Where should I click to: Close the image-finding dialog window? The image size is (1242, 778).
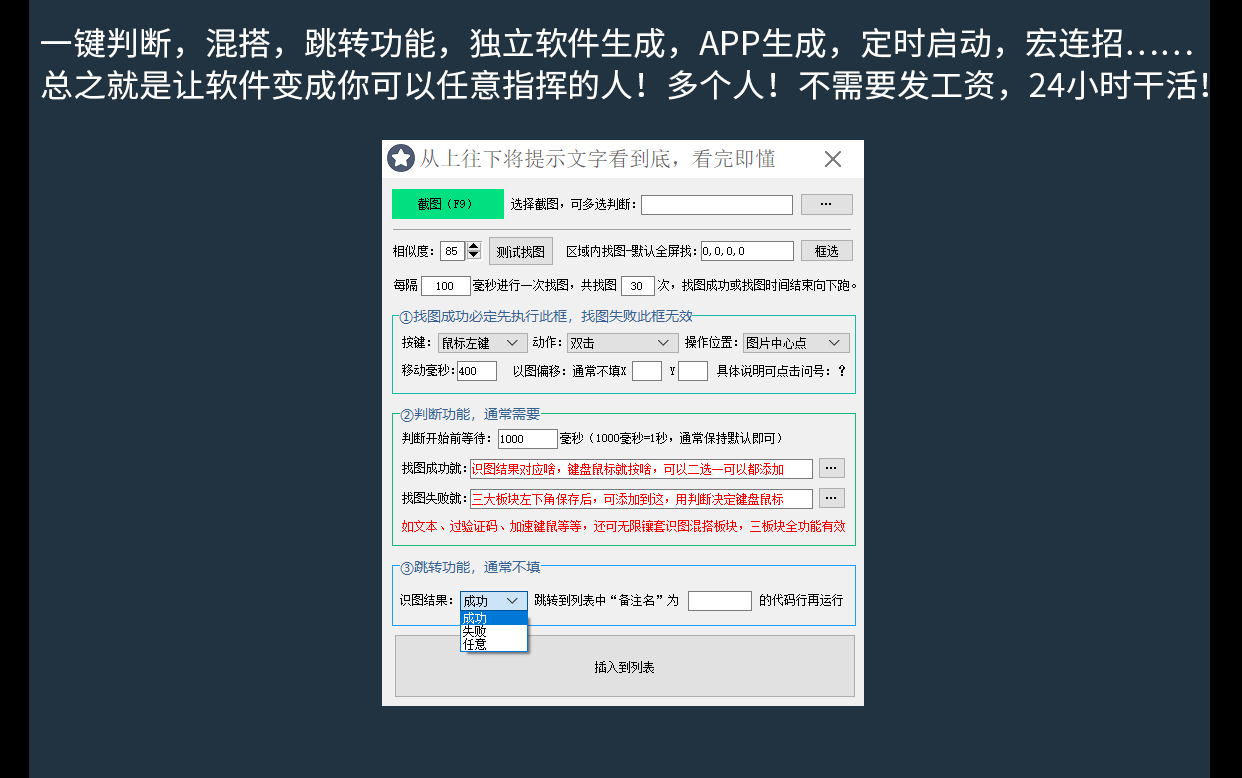832,159
